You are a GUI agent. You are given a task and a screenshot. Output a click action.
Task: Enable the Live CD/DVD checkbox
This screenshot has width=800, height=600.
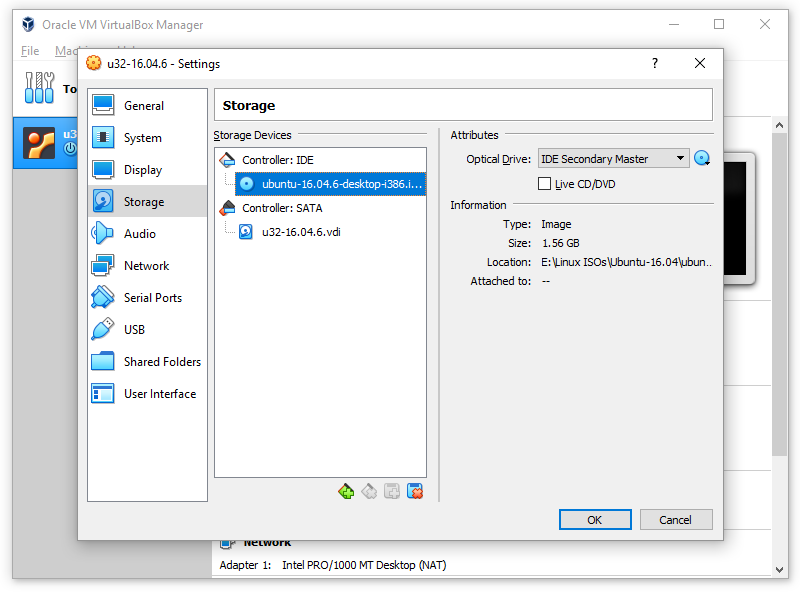(x=545, y=184)
